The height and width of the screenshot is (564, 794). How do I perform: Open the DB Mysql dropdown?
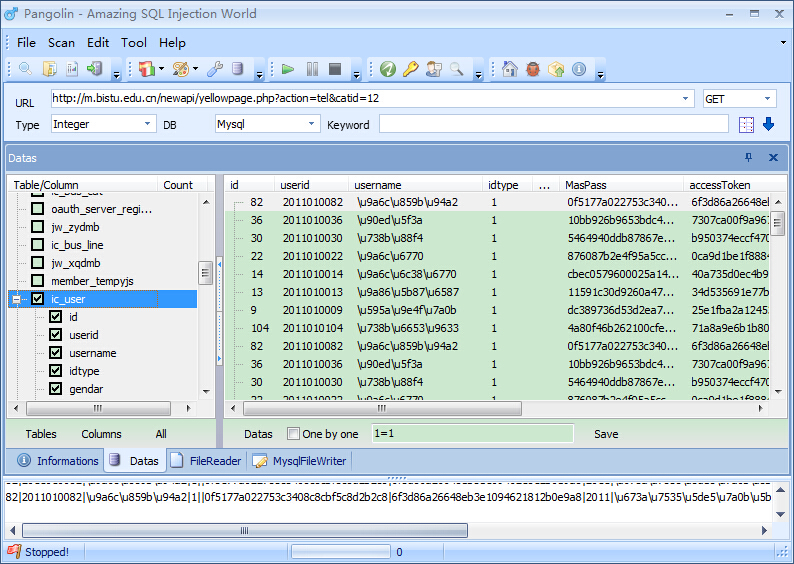(x=311, y=124)
